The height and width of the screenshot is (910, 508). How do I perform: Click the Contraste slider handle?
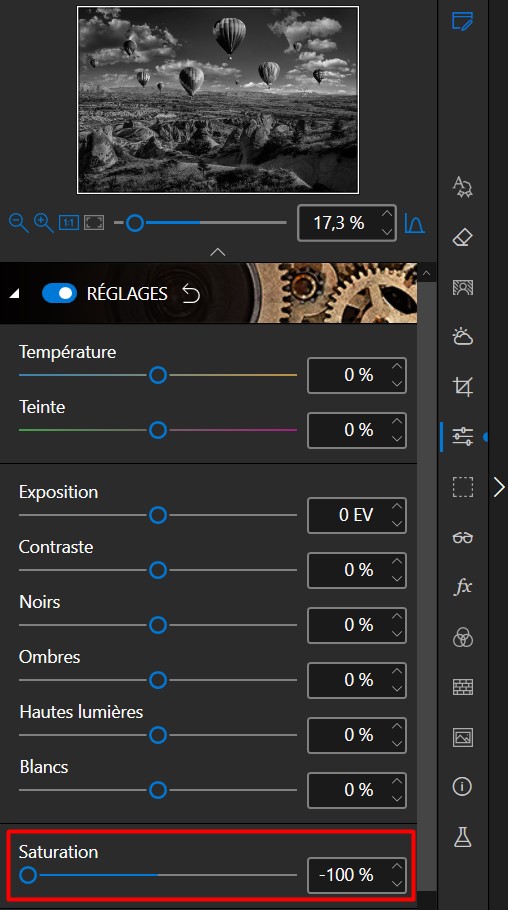[158, 570]
